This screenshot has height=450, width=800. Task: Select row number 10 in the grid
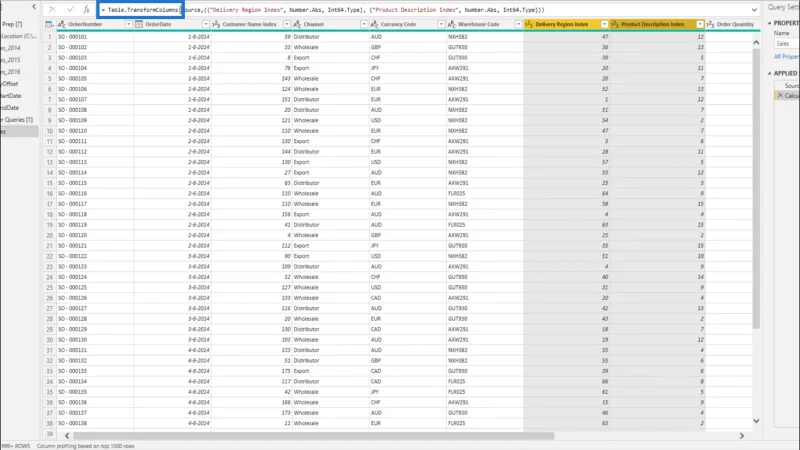49,131
